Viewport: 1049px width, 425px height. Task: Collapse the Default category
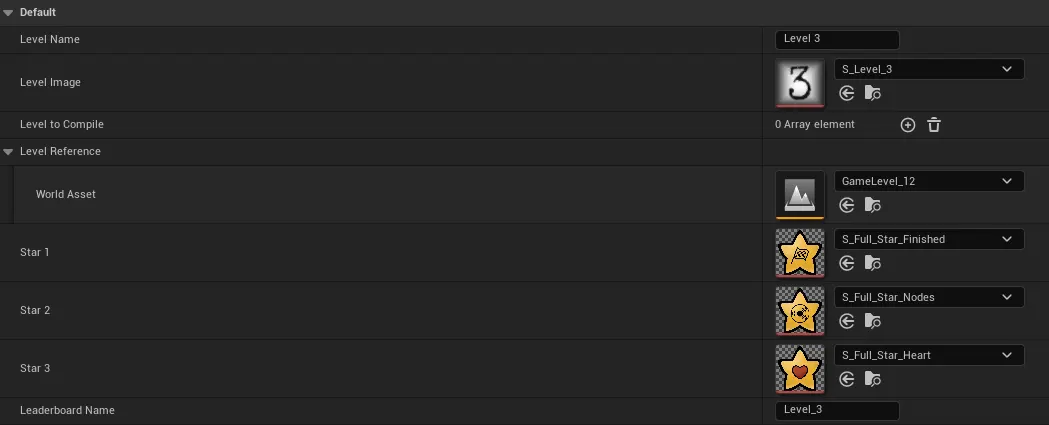tap(8, 13)
